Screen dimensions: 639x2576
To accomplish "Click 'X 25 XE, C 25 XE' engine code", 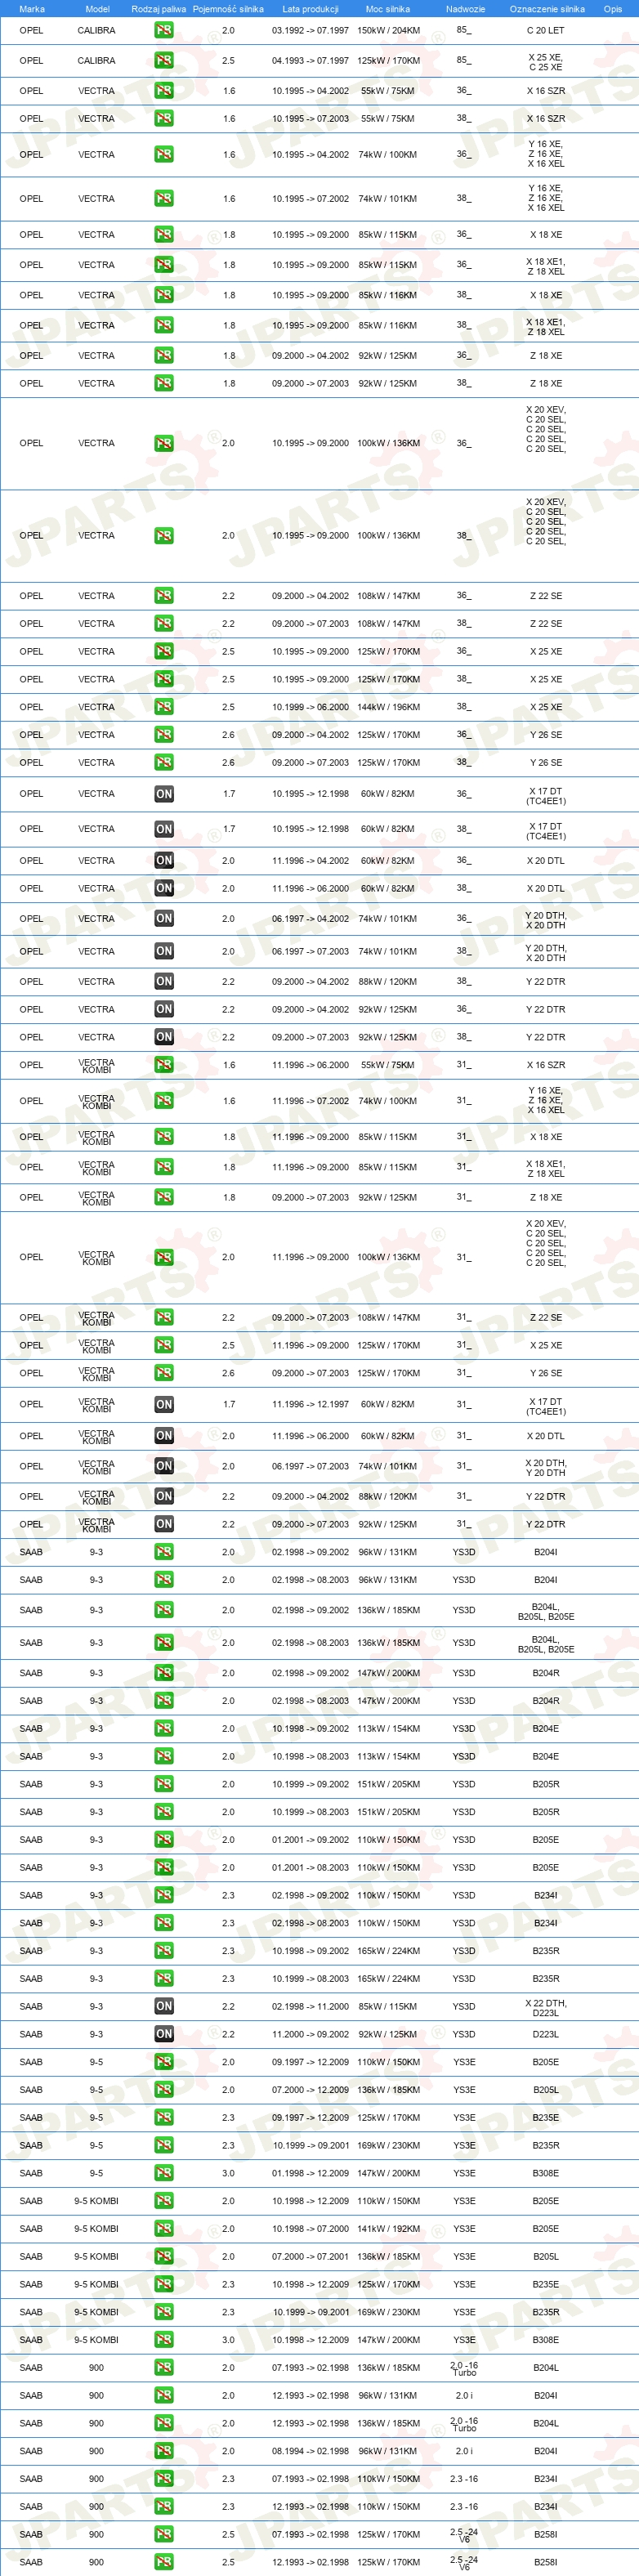I will [x=546, y=62].
